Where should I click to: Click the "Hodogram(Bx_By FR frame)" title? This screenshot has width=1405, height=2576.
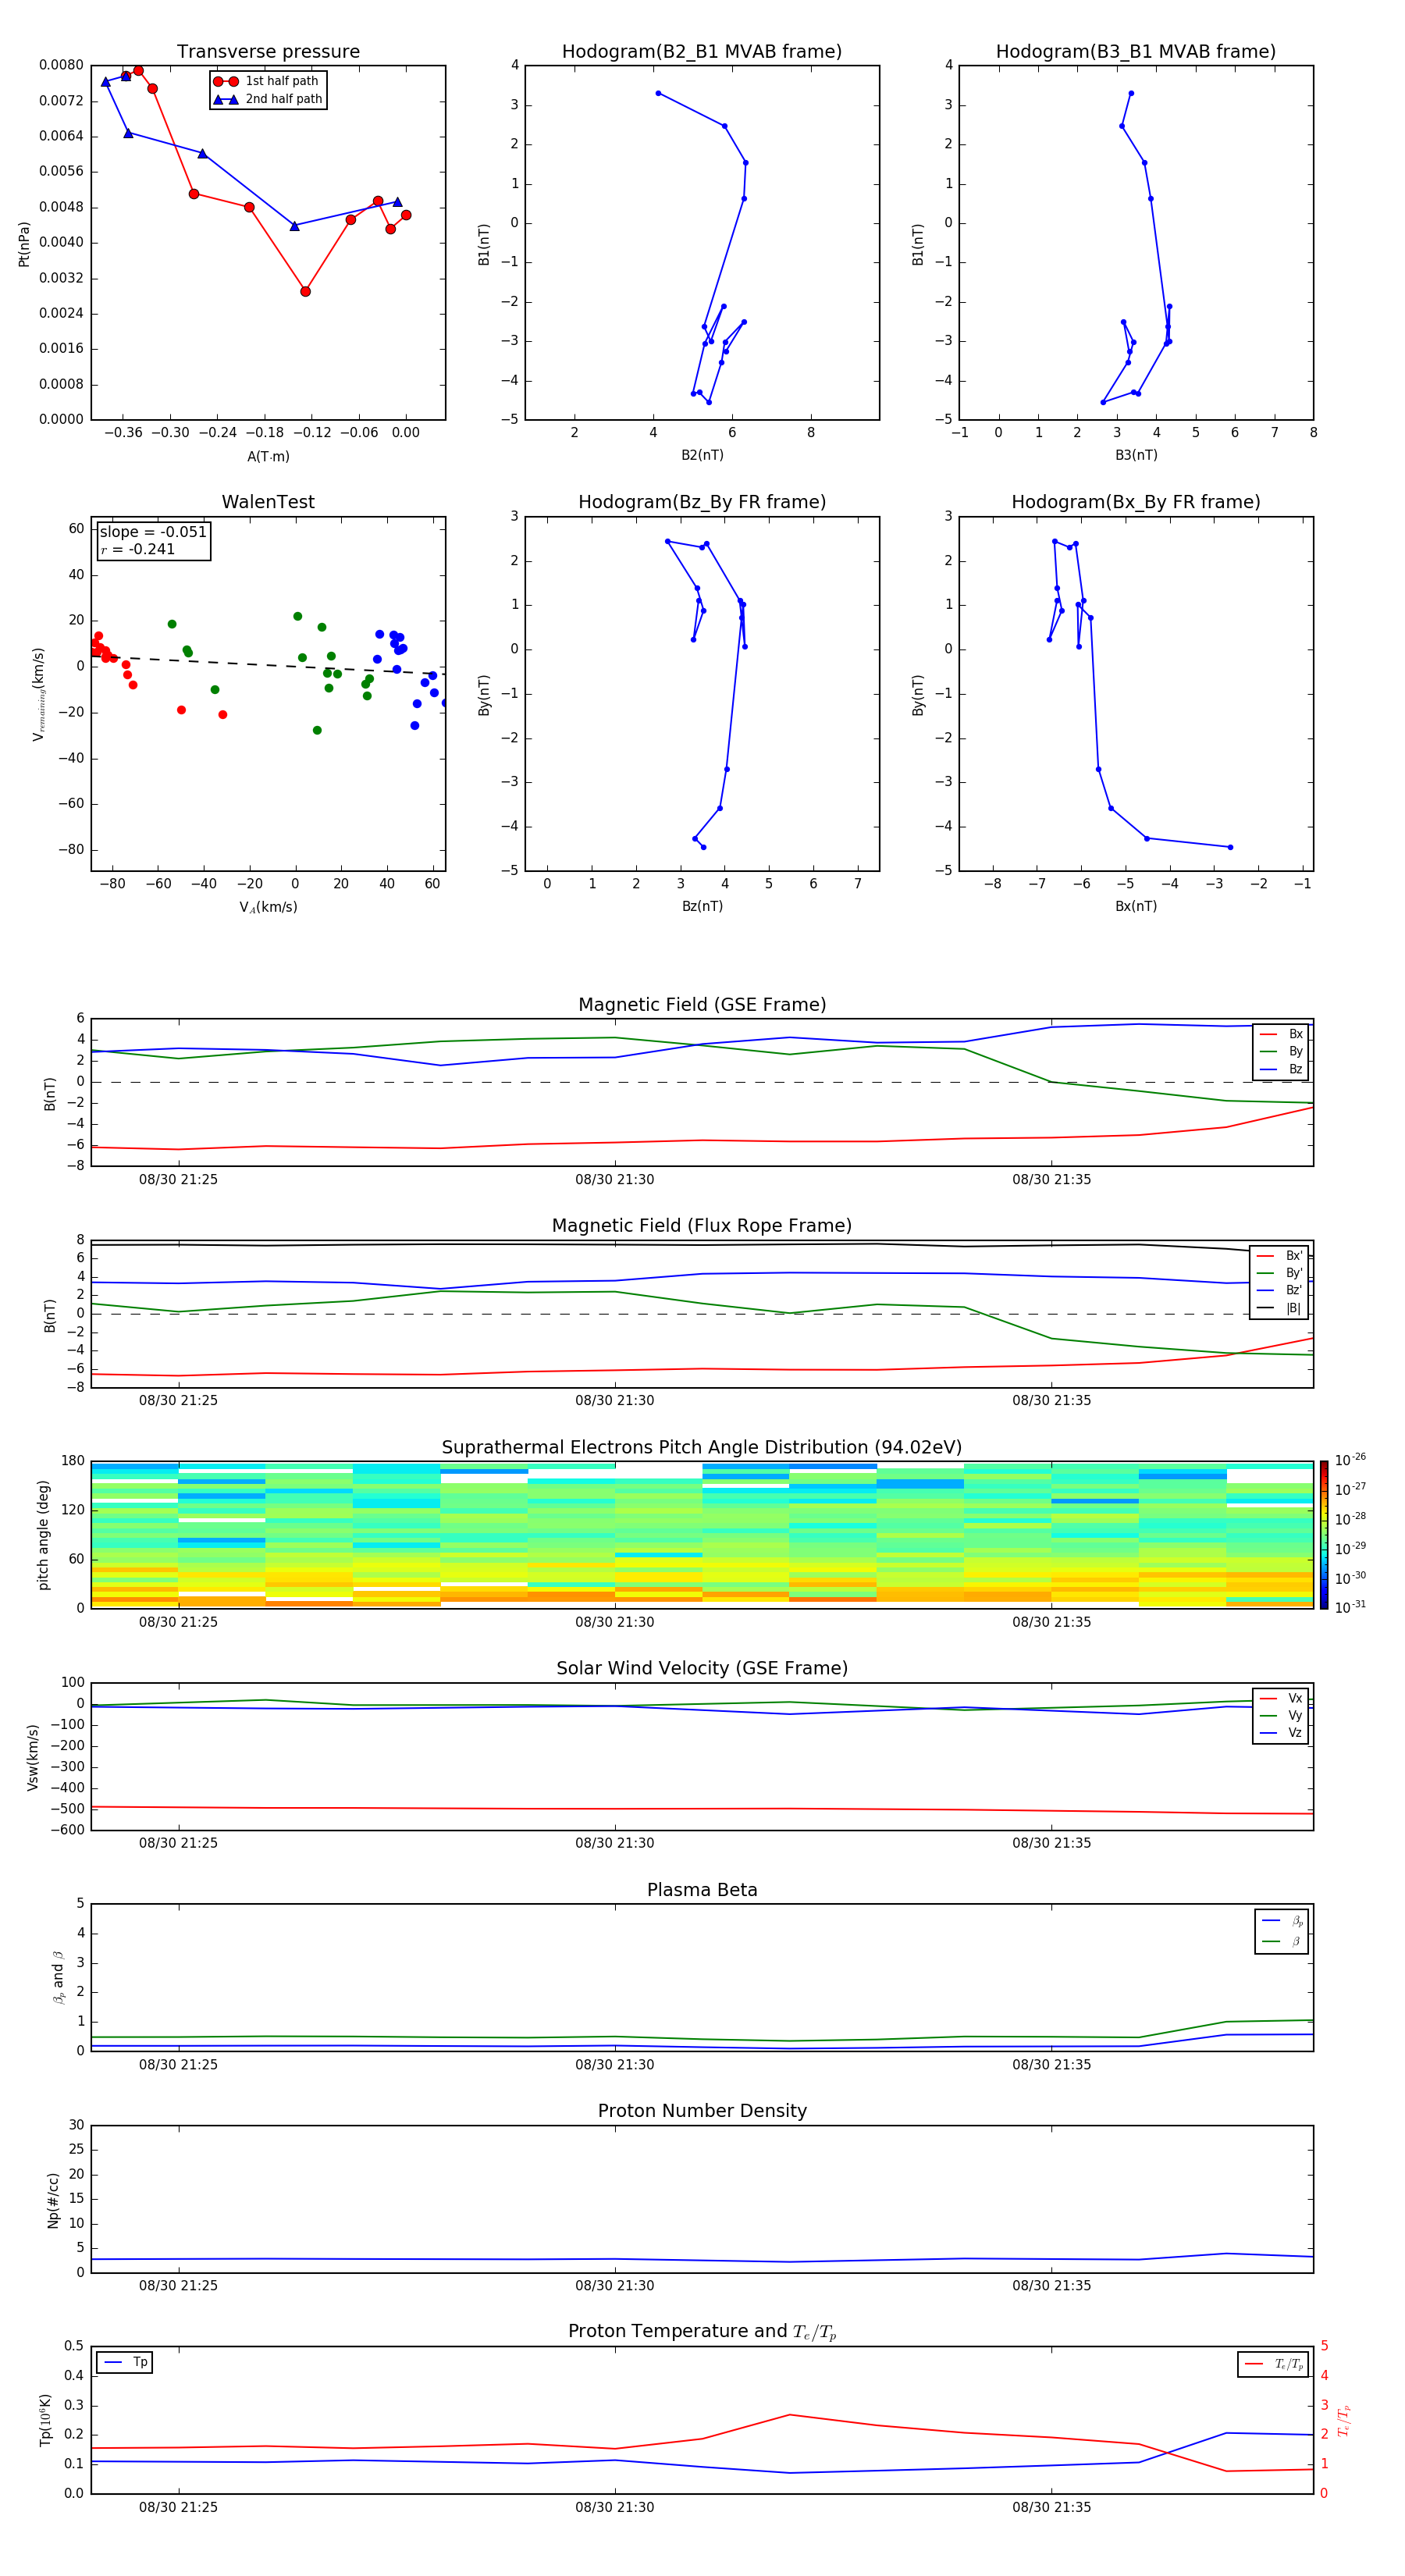pos(1136,502)
